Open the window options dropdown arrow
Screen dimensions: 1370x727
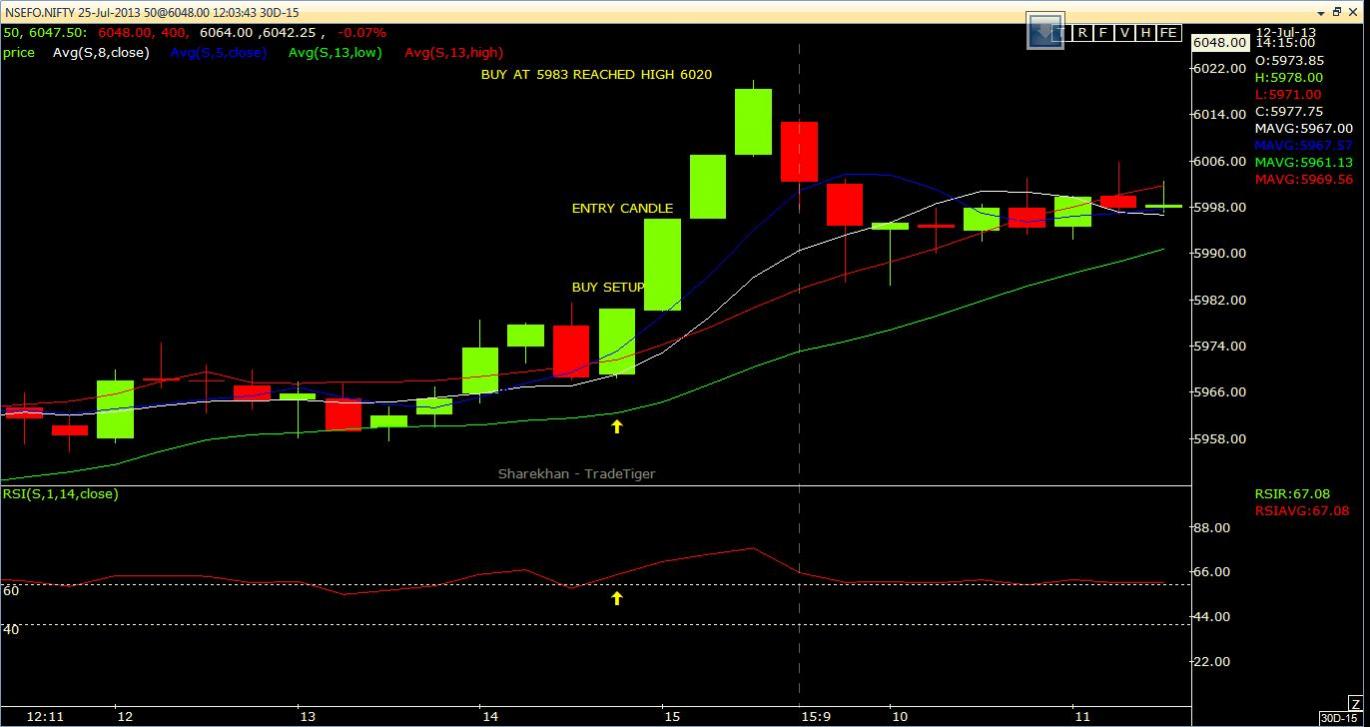pos(1320,12)
